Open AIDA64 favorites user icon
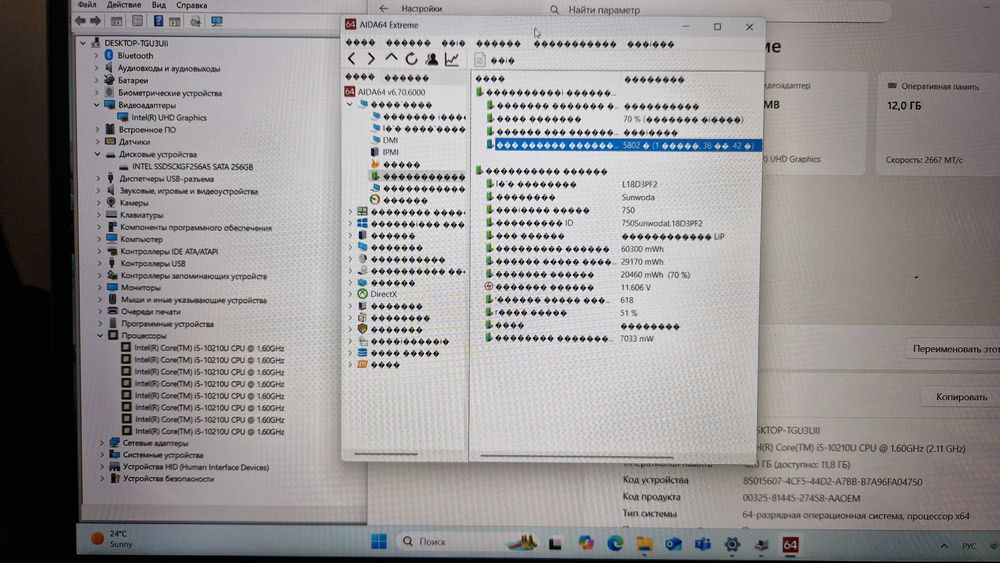The image size is (1000, 563). (x=432, y=59)
